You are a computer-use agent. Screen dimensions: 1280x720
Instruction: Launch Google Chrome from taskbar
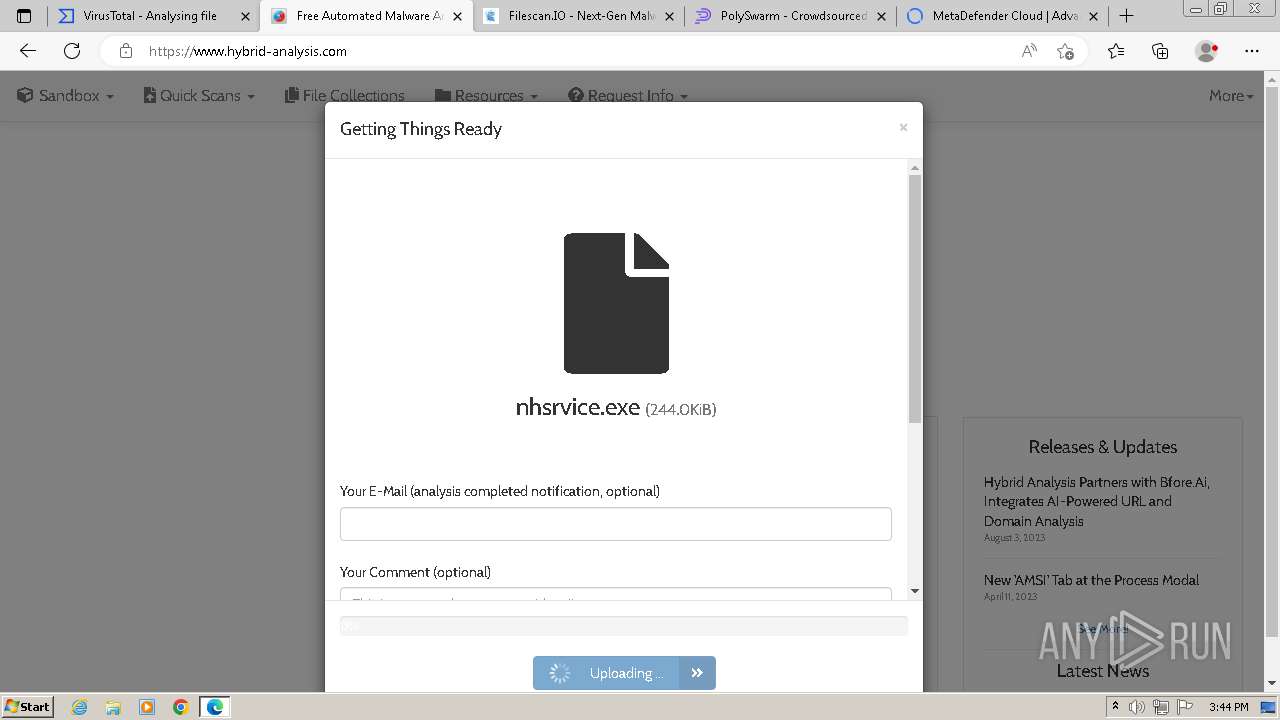(x=181, y=707)
